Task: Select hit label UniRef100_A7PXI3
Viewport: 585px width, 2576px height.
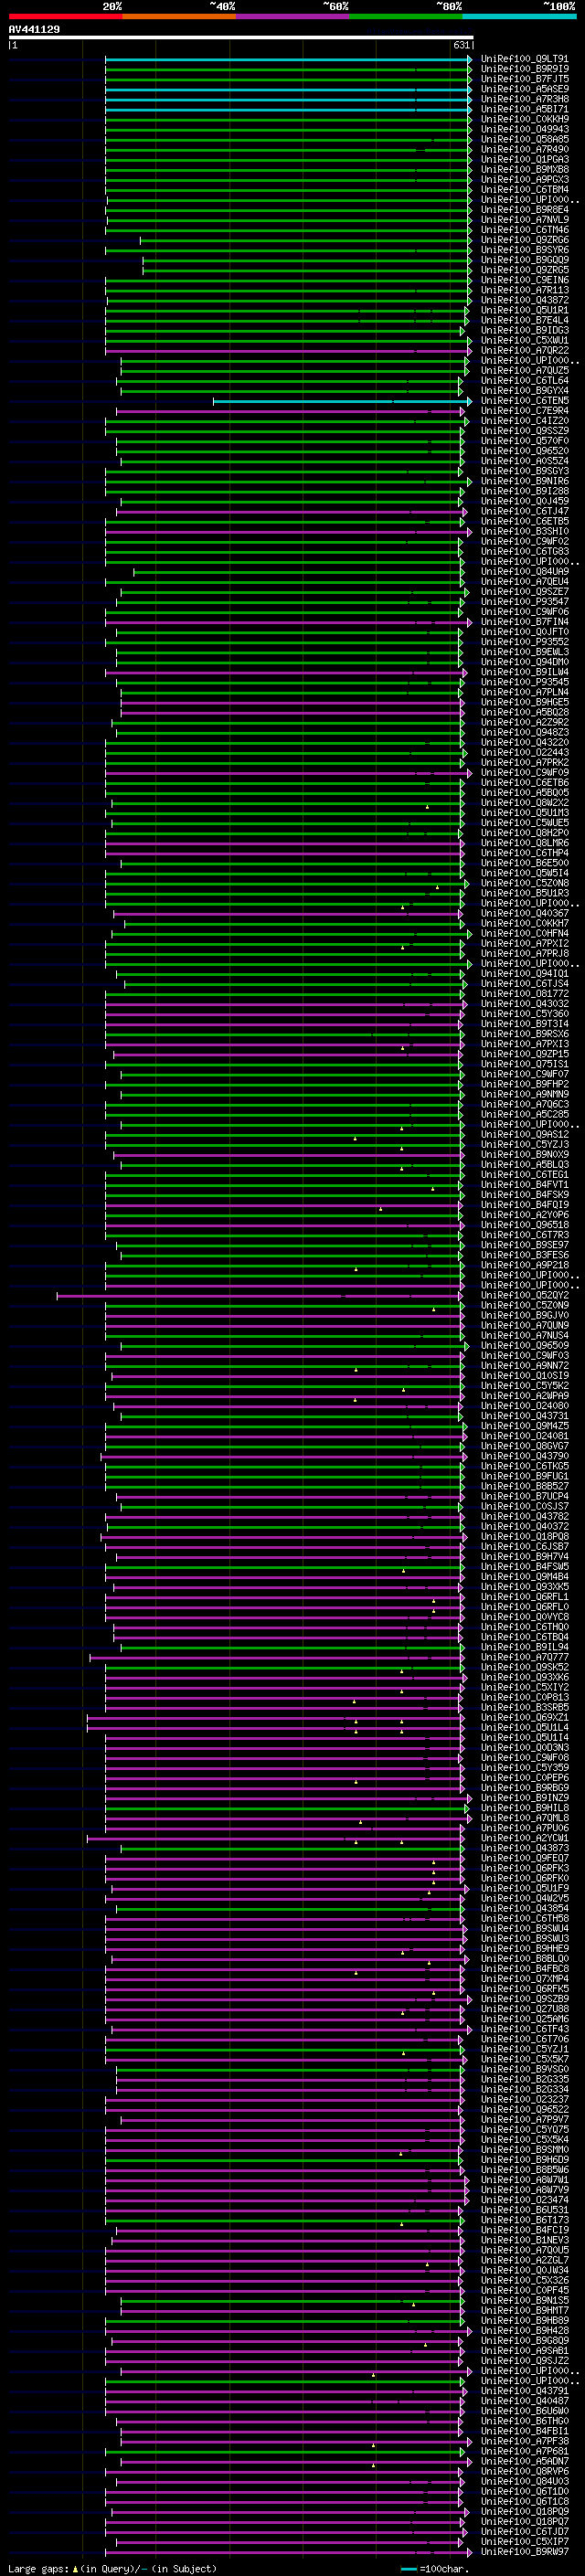Action: 525,1044
